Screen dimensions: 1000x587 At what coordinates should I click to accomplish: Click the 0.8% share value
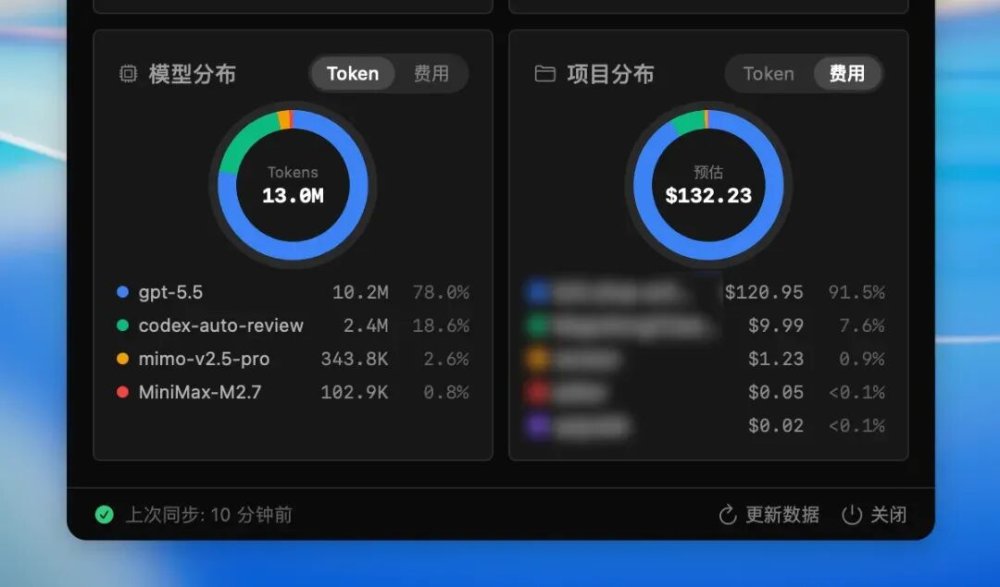(447, 392)
